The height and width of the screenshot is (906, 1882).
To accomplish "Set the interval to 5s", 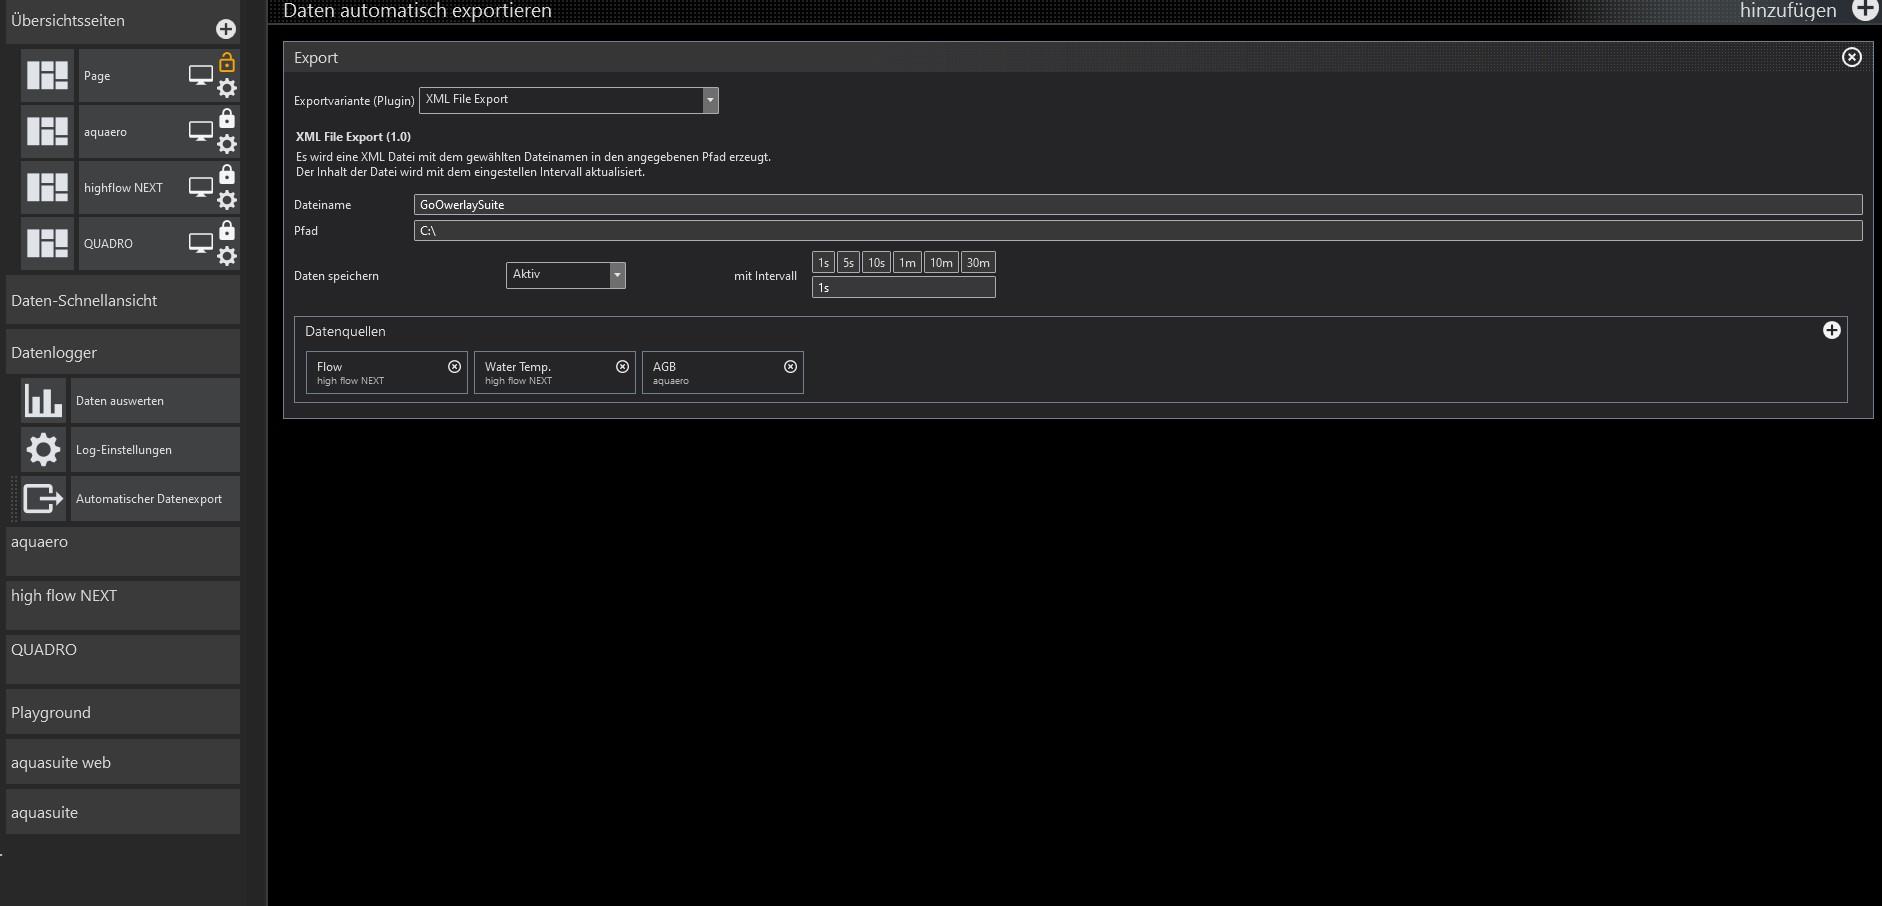I will coord(848,263).
